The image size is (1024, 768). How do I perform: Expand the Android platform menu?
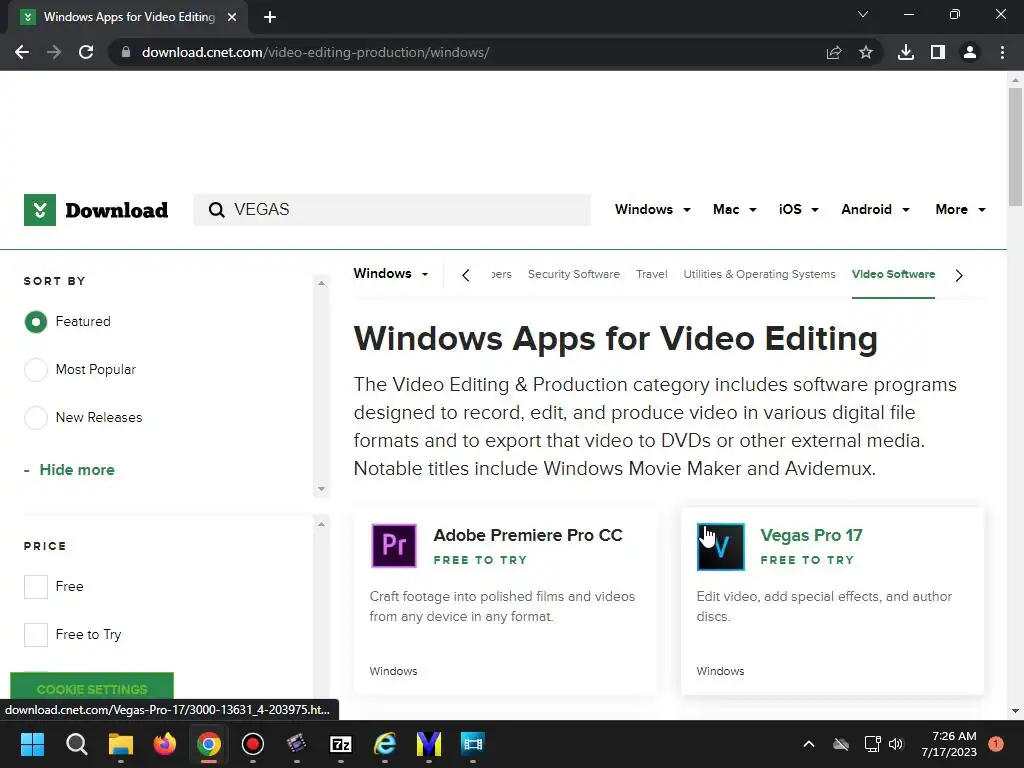click(x=875, y=210)
